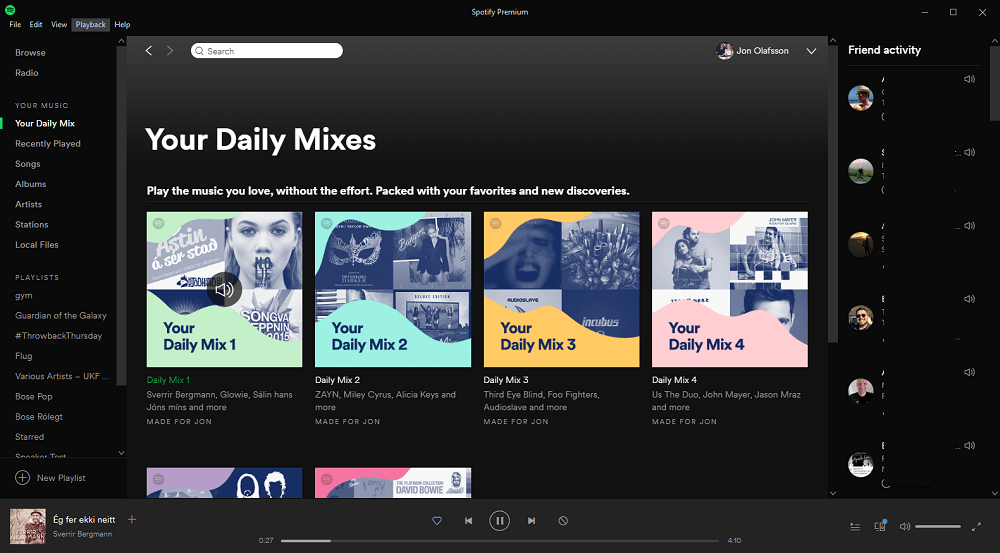The width and height of the screenshot is (1000, 553).
Task: Click the New Playlist plus circle
Action: click(22, 478)
